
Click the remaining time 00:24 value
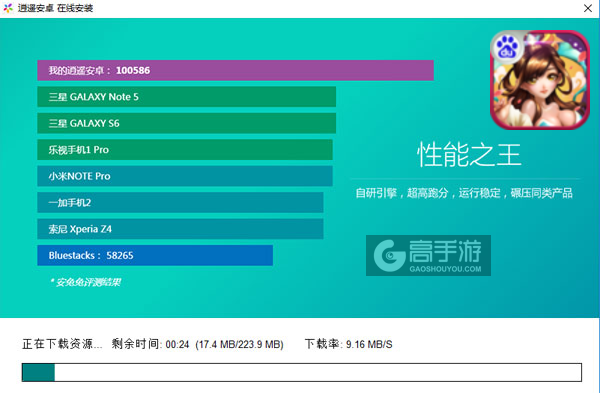click(178, 344)
